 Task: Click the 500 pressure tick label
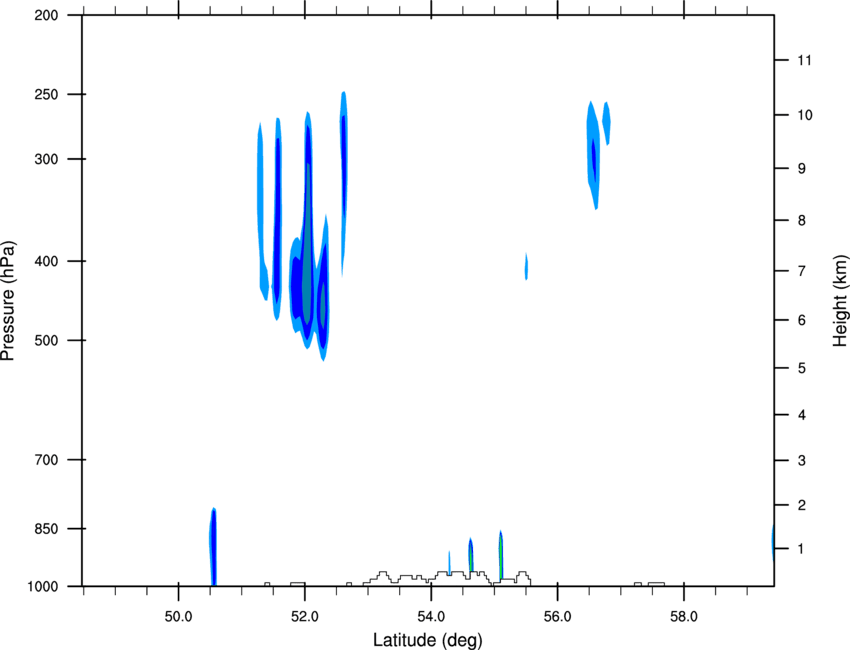pyautogui.click(x=46, y=340)
